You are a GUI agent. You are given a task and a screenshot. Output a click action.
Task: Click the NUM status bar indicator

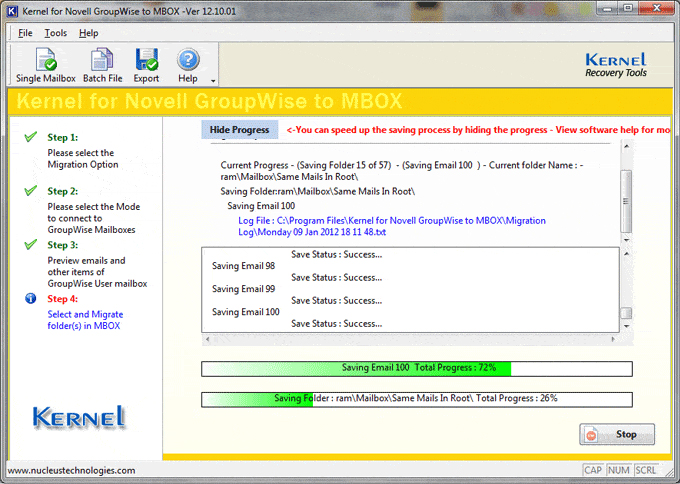click(x=618, y=470)
